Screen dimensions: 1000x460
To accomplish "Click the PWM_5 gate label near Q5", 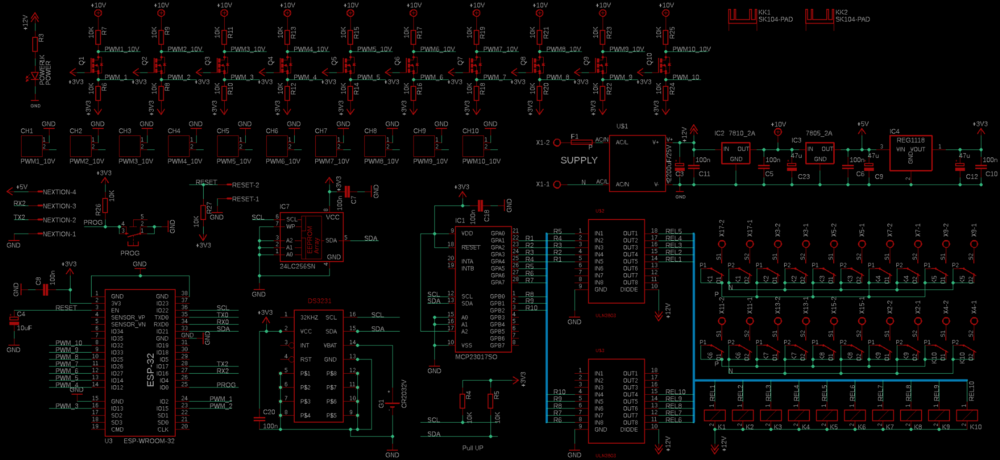I will pos(367,77).
